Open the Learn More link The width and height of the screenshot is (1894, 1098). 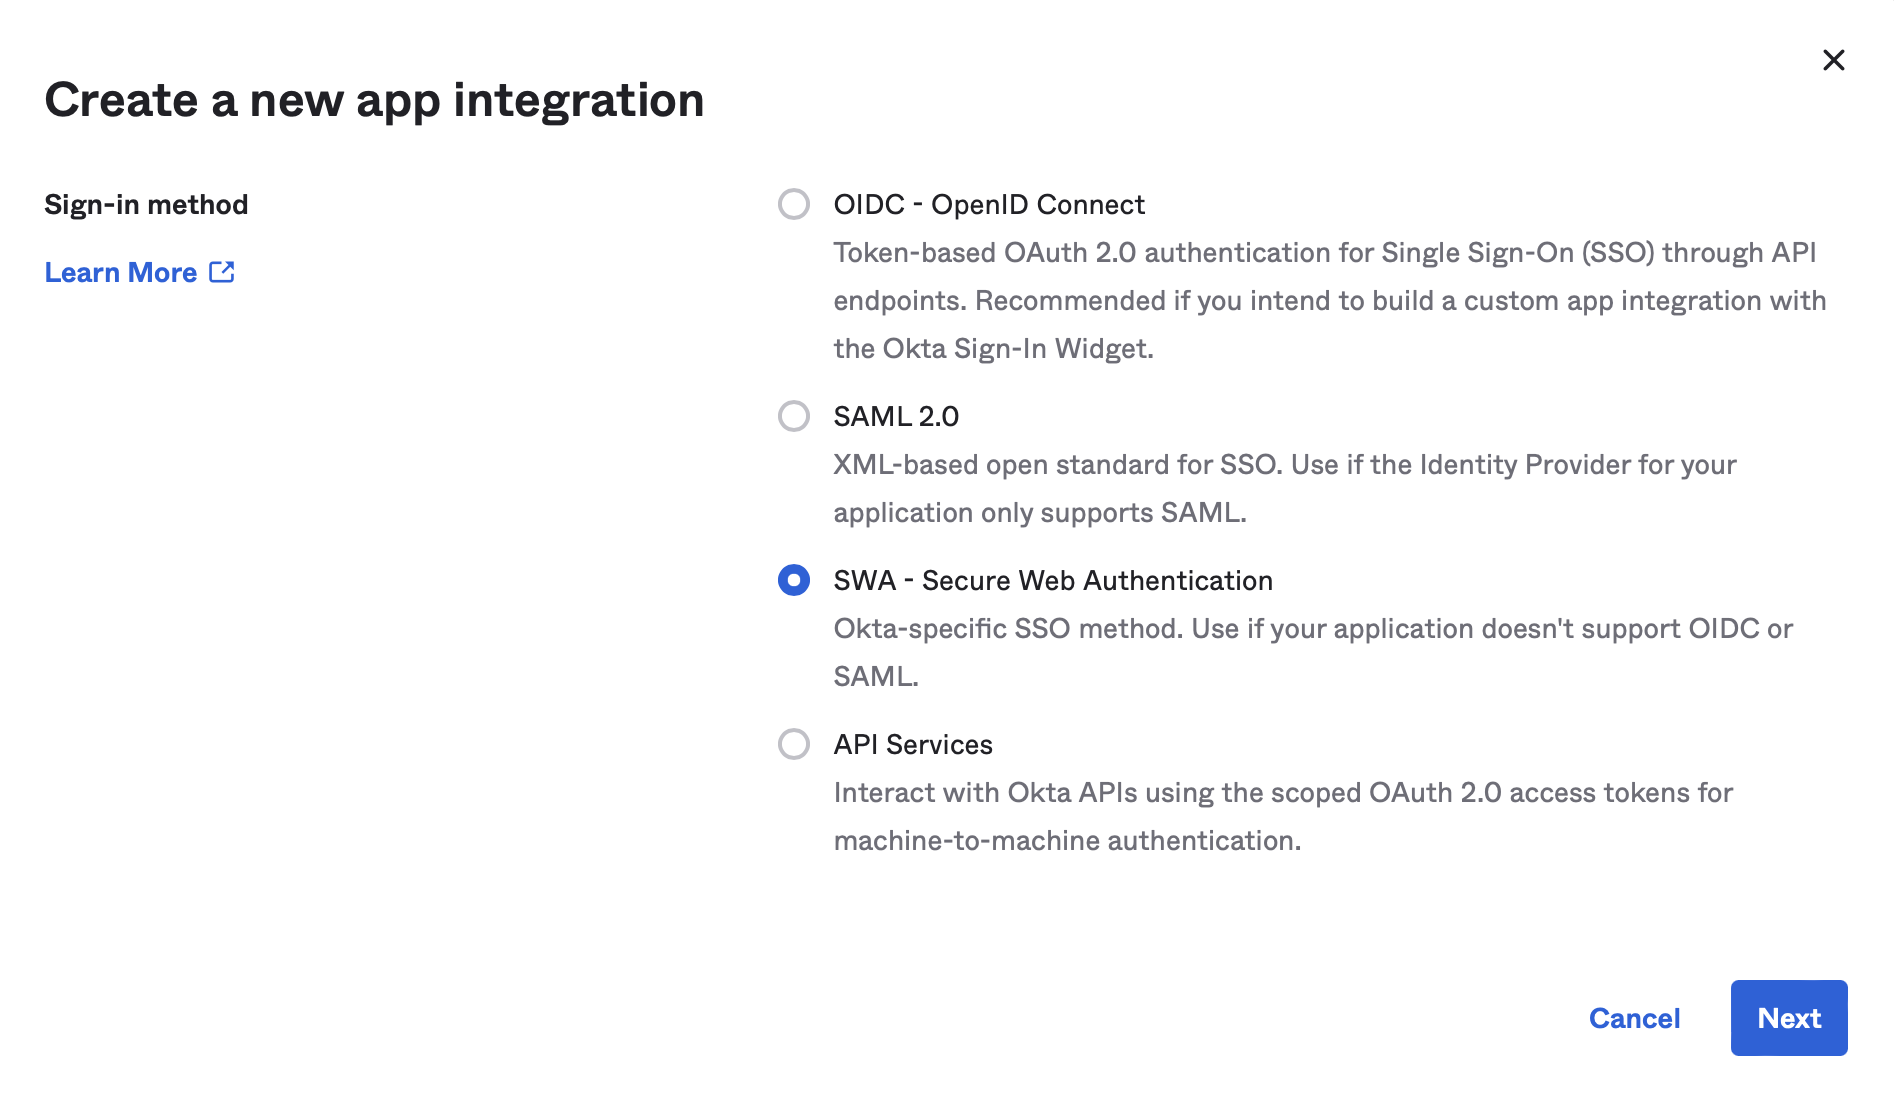click(121, 272)
